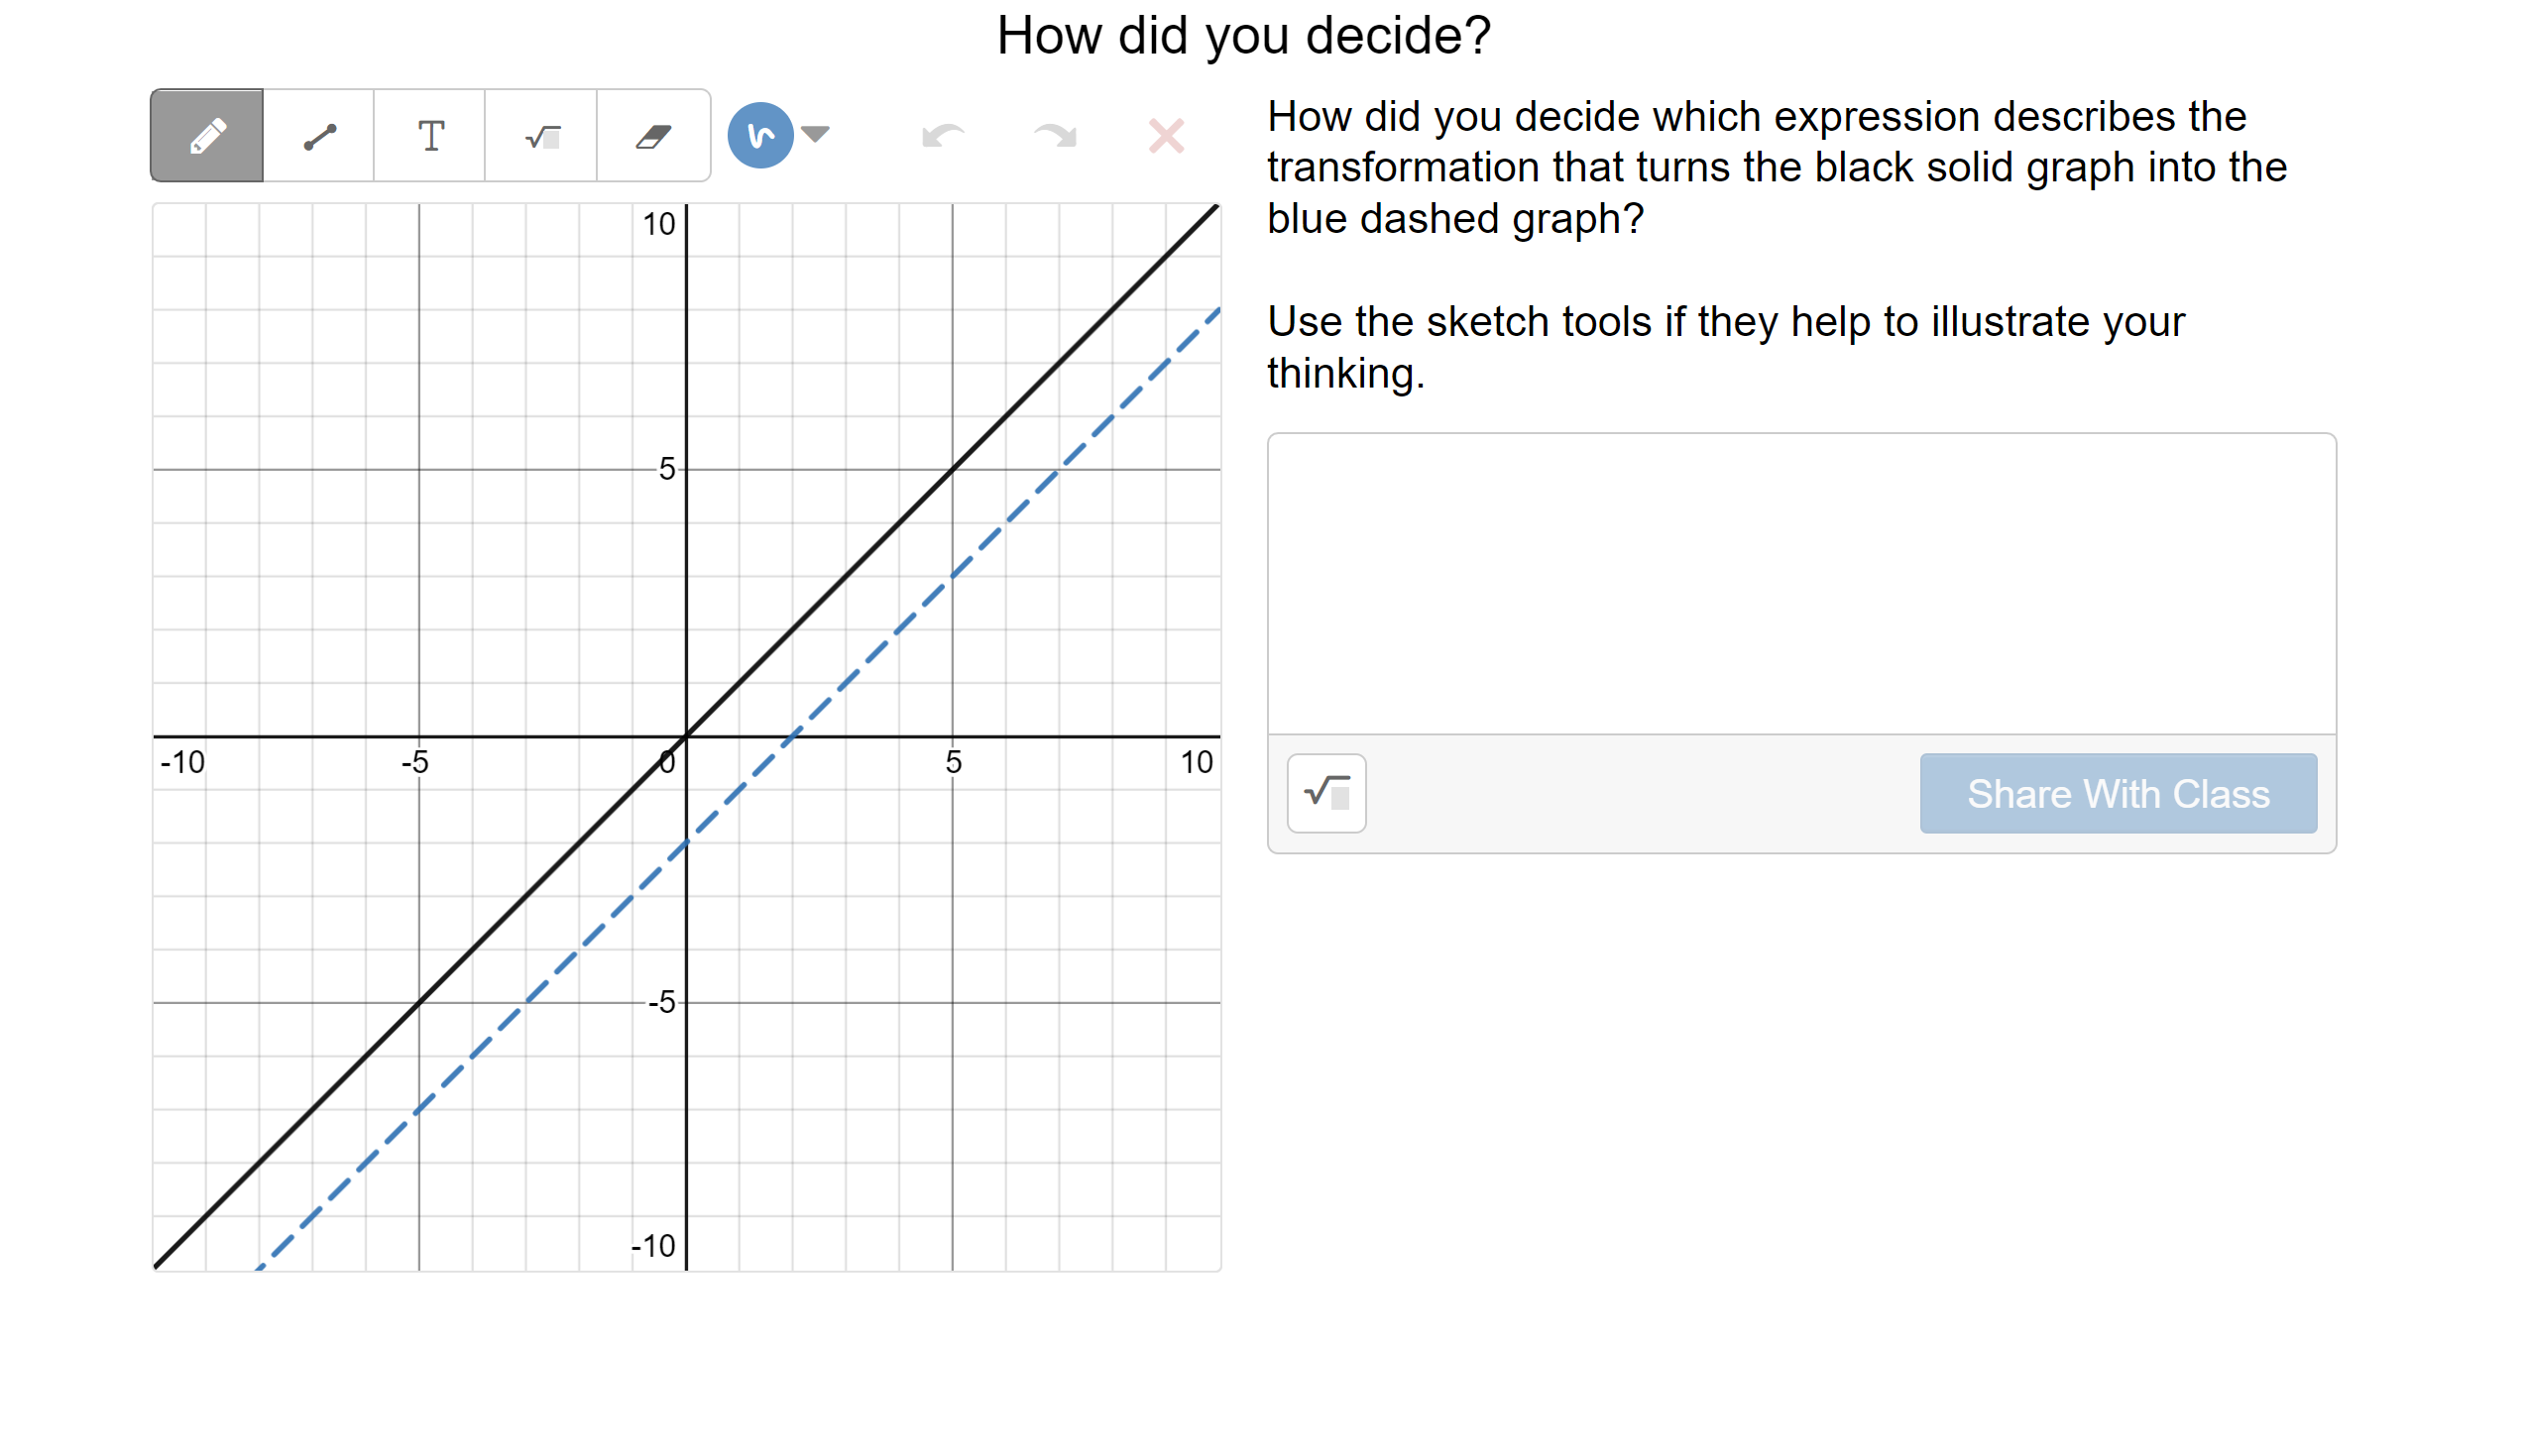2527x1456 pixels.
Task: Select the line segment tool
Action: 318,135
